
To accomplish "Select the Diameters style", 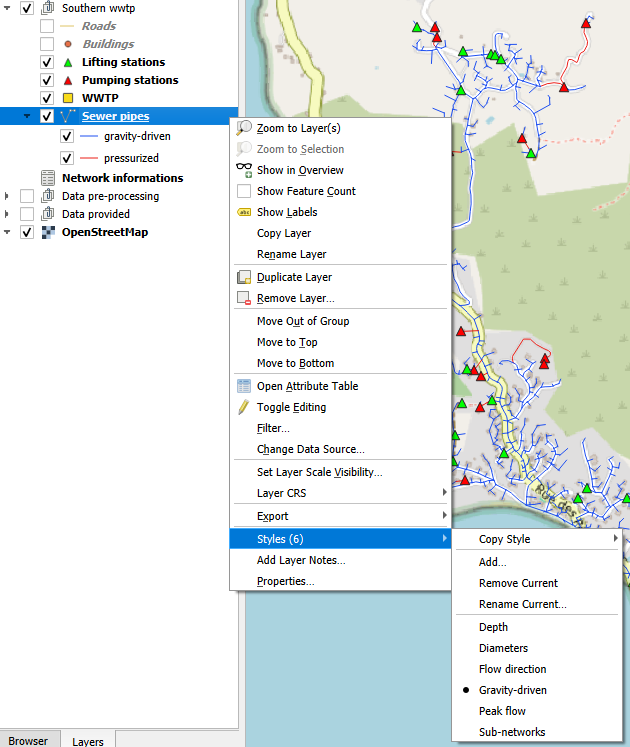I will point(503,648).
